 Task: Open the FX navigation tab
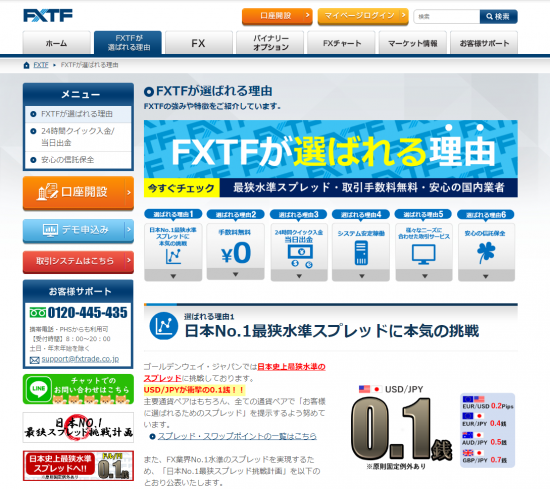tap(199, 43)
